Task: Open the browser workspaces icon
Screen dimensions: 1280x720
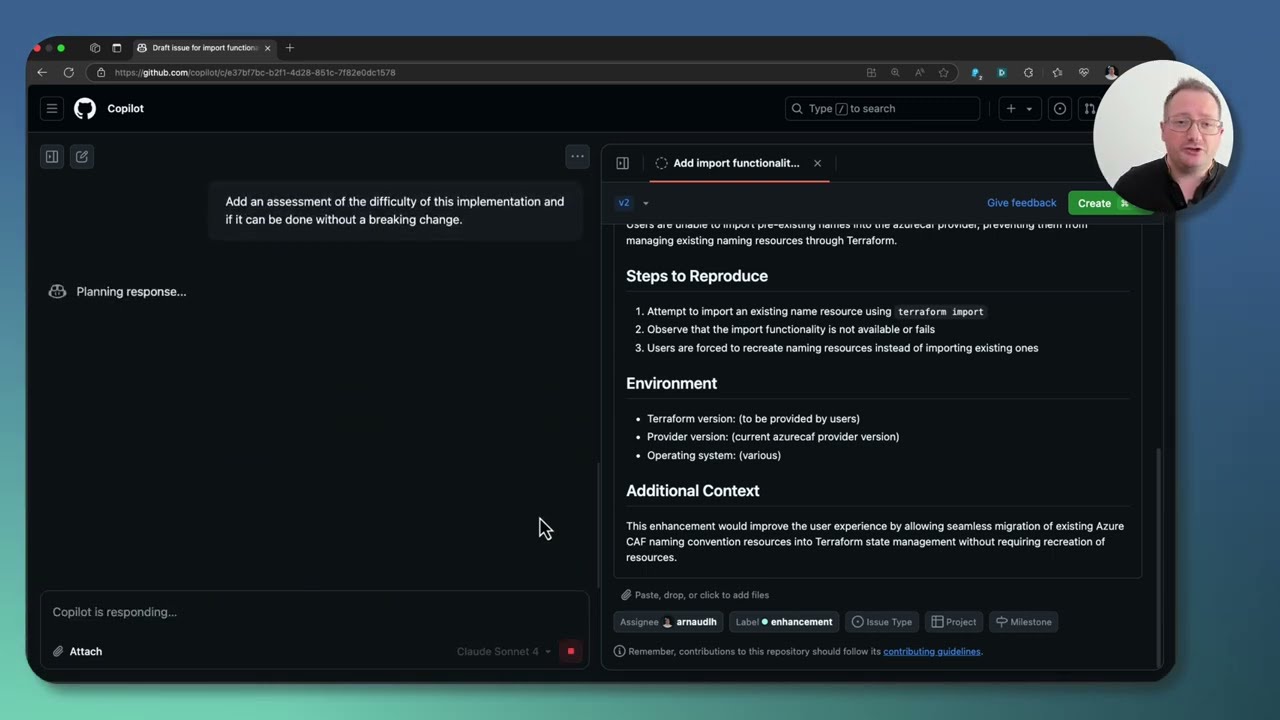Action: 95,48
